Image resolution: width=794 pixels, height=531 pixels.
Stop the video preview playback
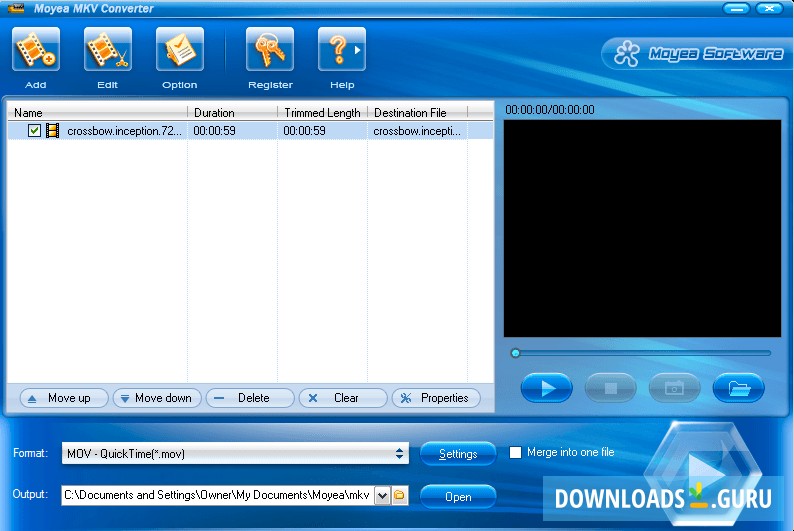(x=610, y=388)
